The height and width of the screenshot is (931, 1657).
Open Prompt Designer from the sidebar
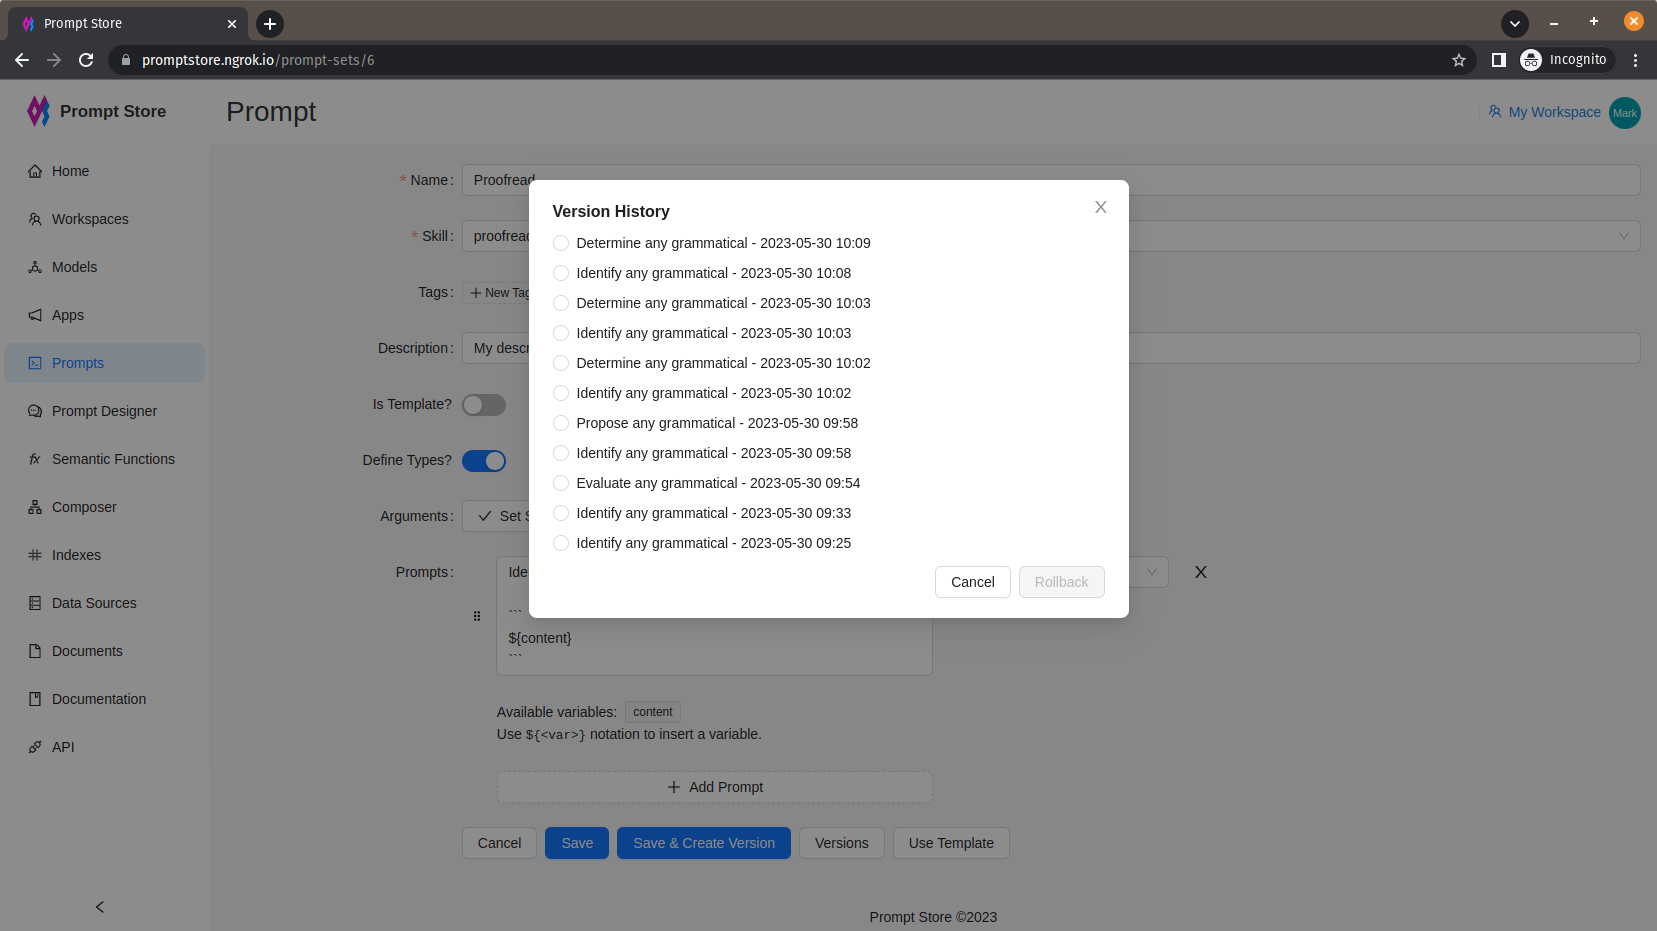(104, 411)
